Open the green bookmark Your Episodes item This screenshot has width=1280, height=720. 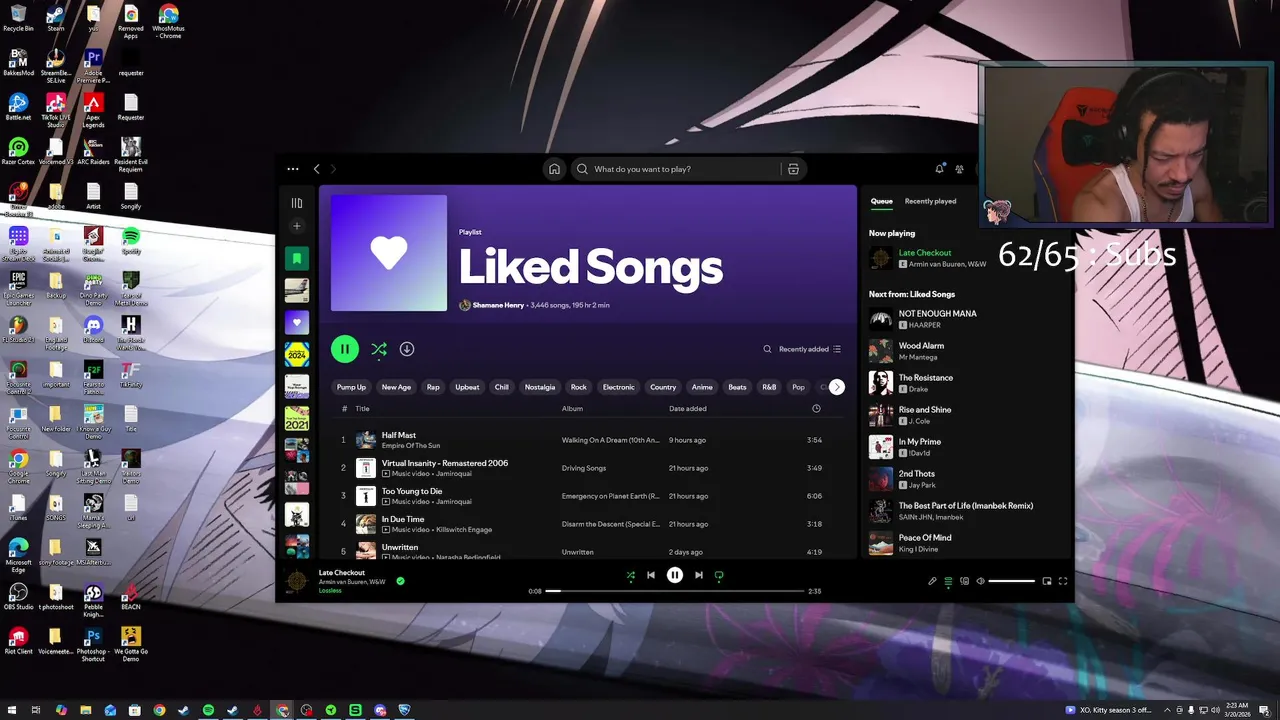click(x=296, y=258)
